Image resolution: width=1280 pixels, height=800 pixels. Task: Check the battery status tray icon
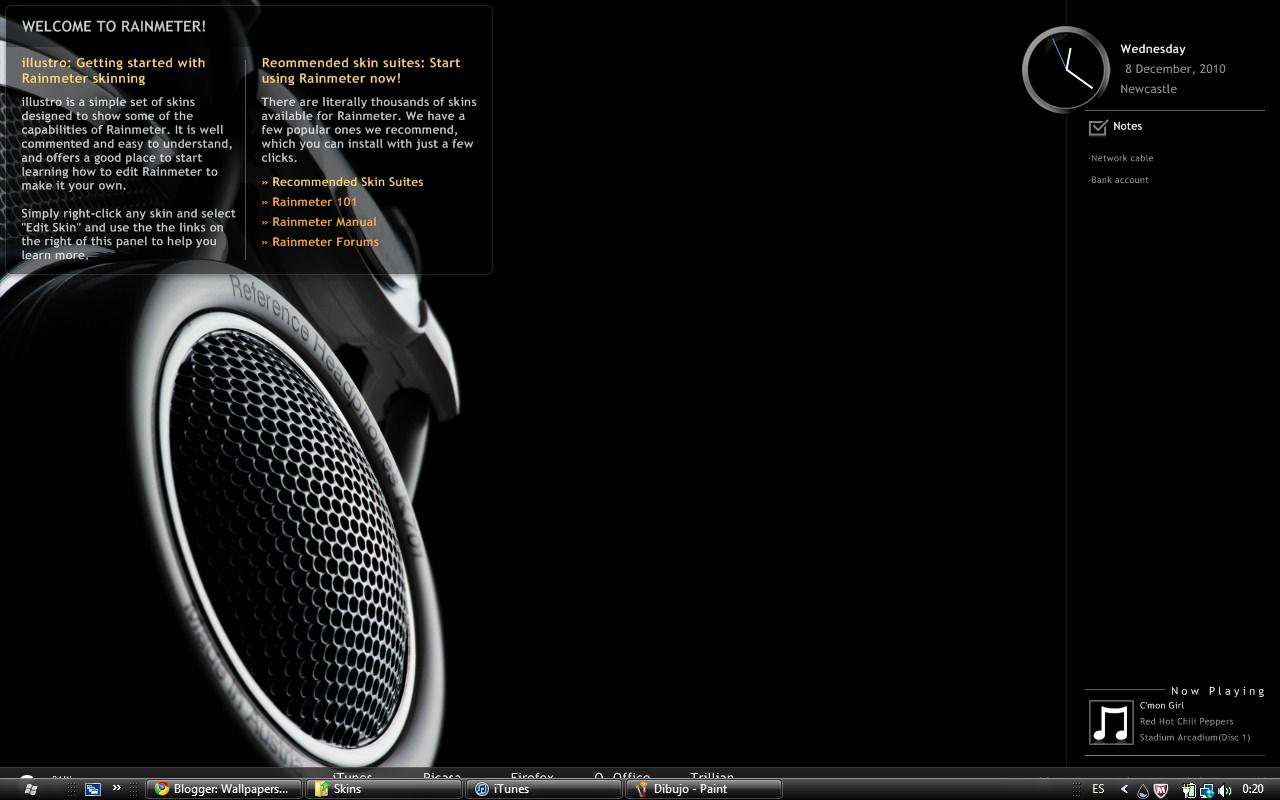click(1190, 789)
